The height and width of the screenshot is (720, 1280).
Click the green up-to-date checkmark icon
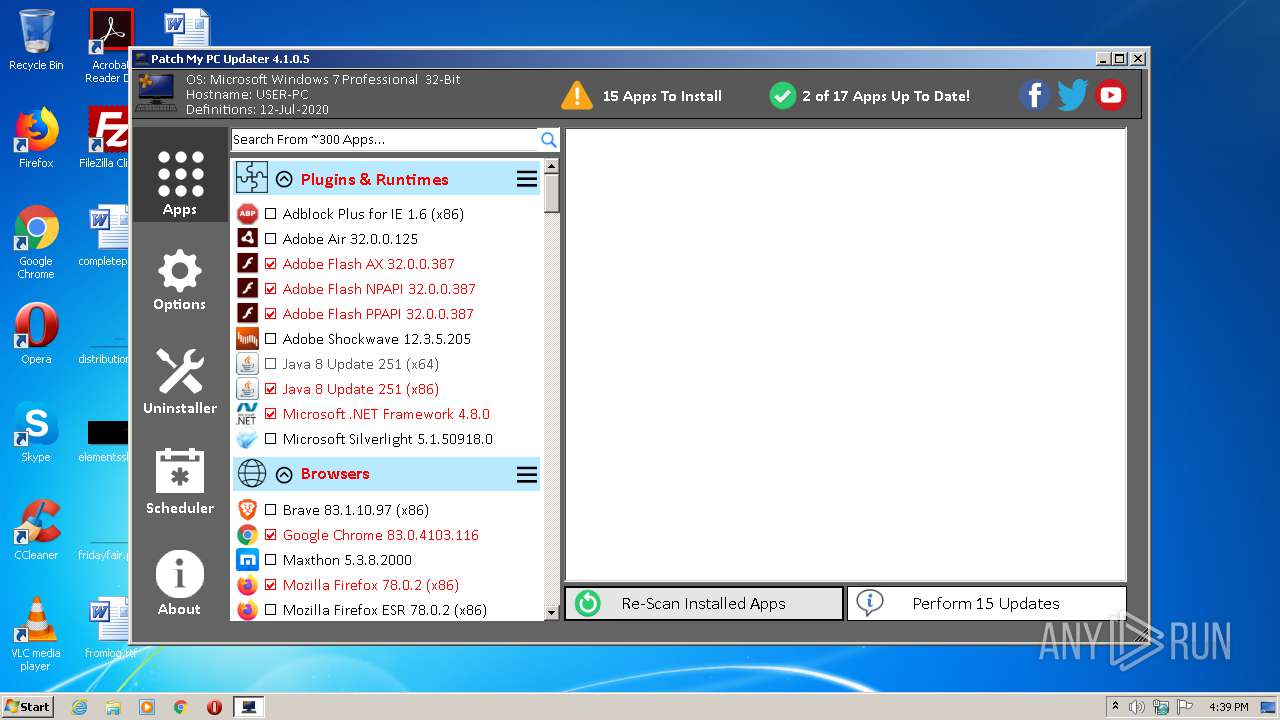[782, 96]
